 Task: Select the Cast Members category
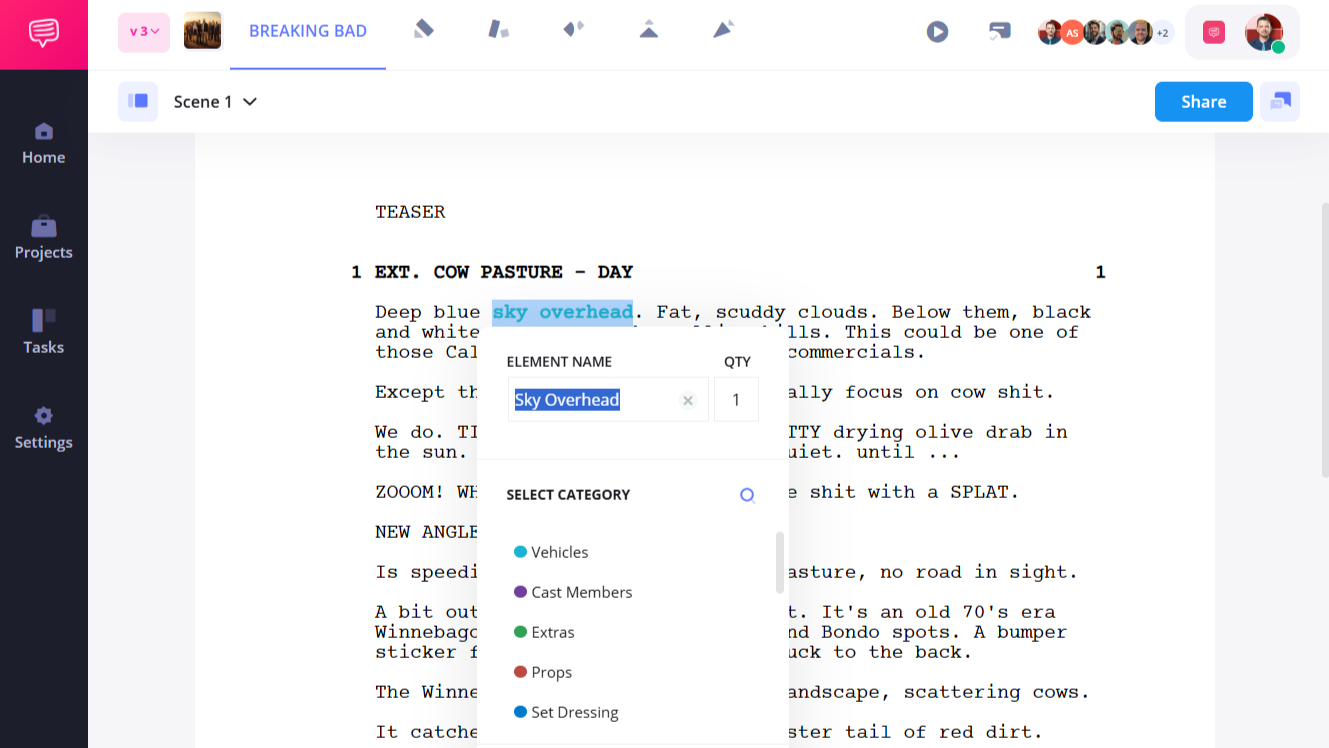[573, 592]
